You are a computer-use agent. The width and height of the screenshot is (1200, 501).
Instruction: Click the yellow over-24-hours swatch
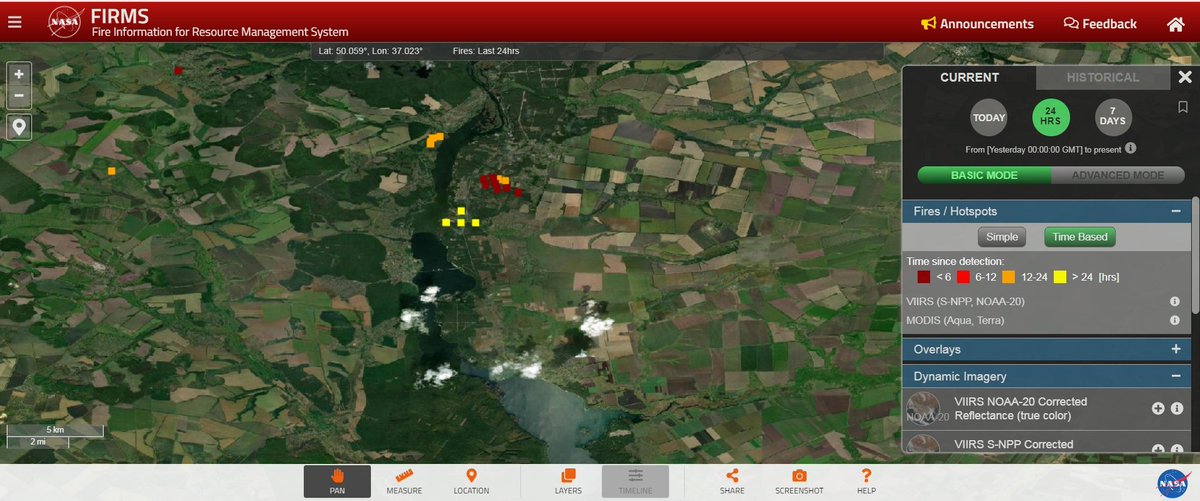point(1059,276)
